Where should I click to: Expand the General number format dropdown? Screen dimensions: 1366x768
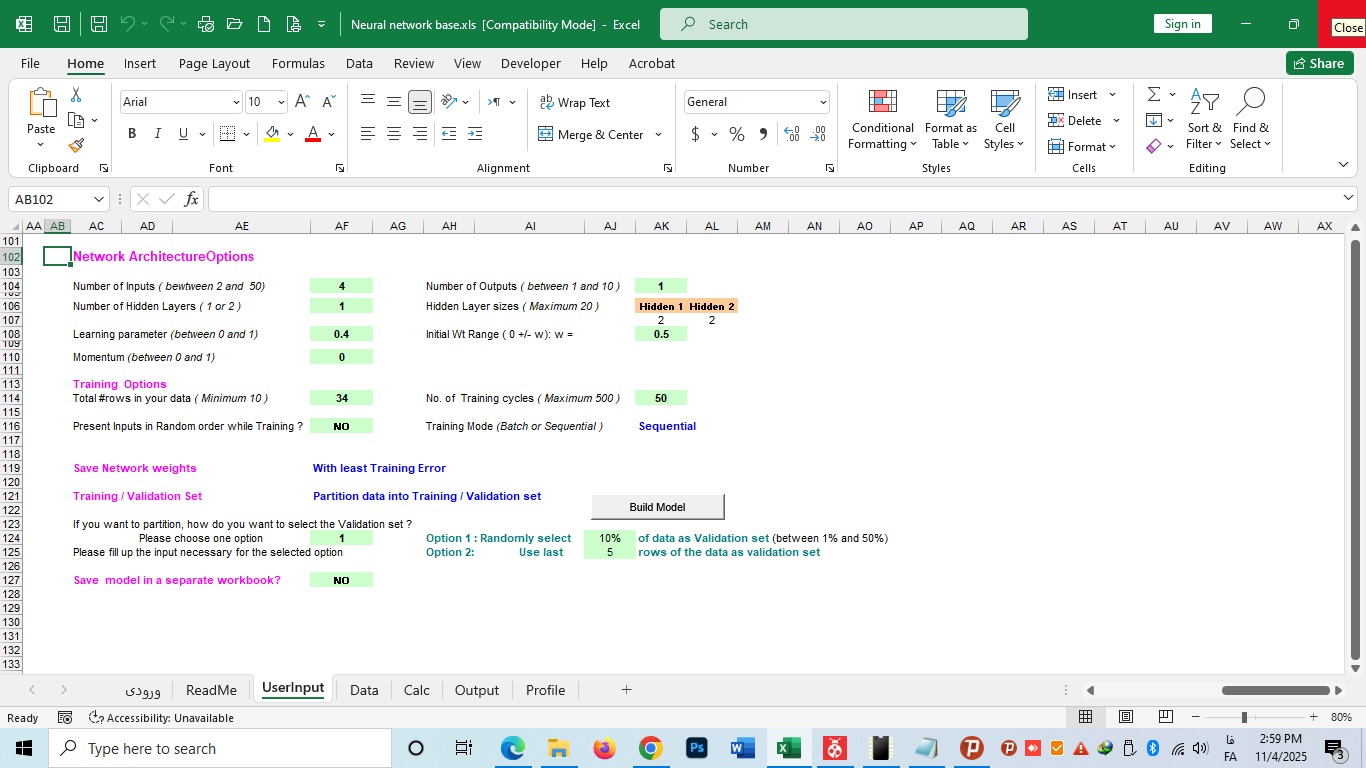pyautogui.click(x=823, y=102)
